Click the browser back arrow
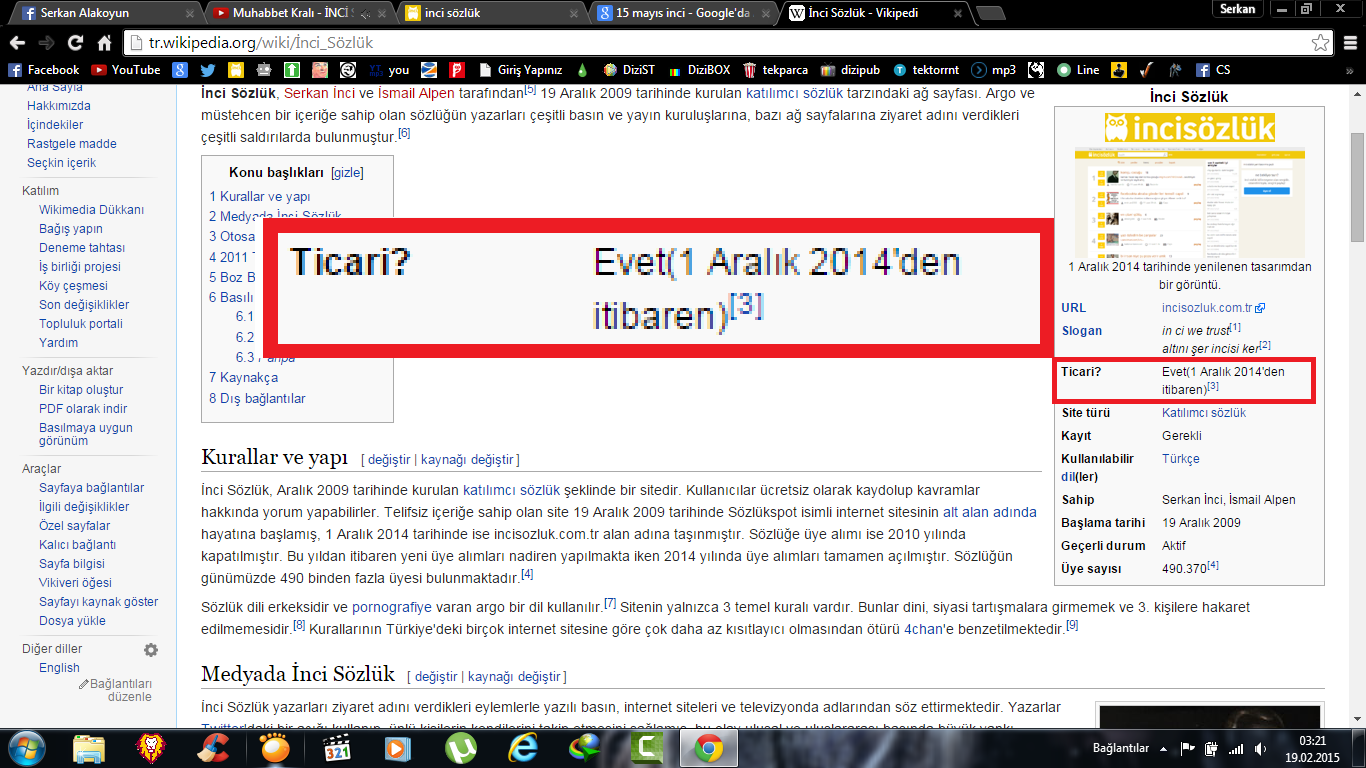1366x768 pixels. click(18, 43)
